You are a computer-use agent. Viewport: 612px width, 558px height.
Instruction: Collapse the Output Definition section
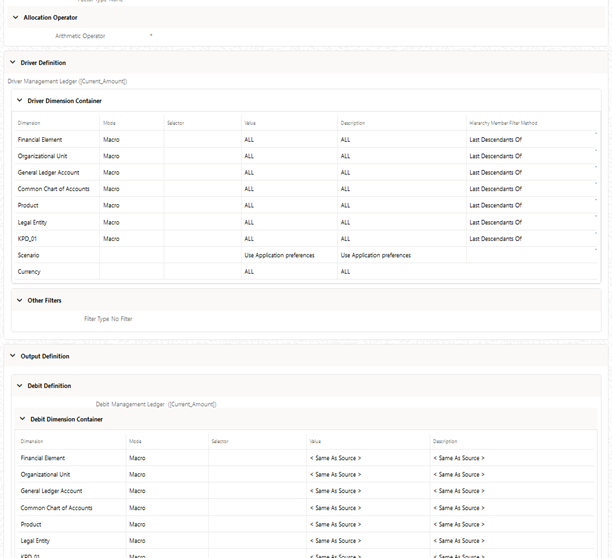(x=13, y=356)
